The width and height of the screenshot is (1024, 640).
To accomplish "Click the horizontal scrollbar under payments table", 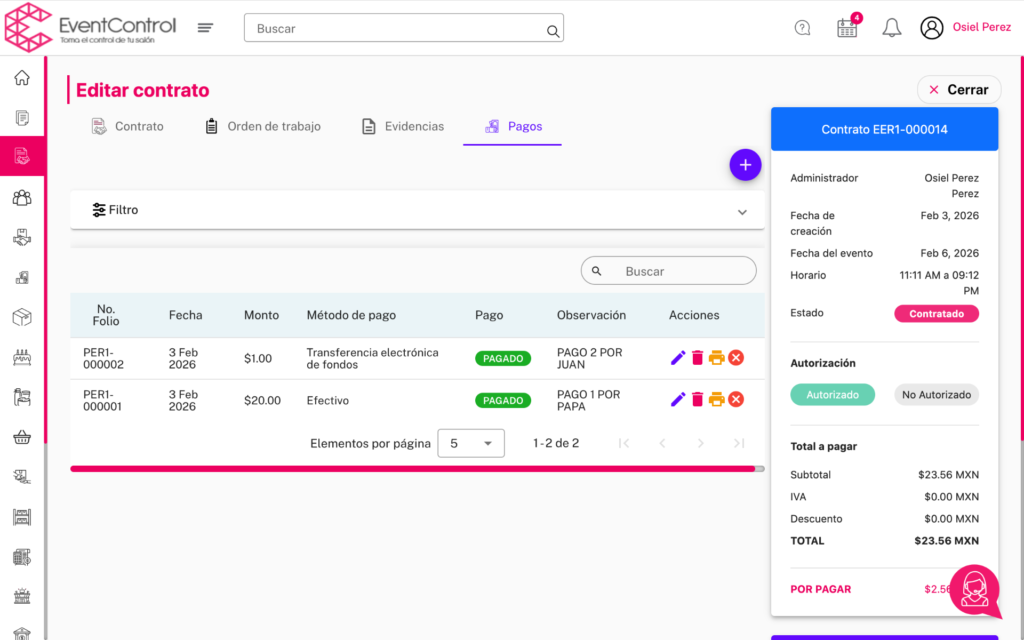I will click(412, 468).
